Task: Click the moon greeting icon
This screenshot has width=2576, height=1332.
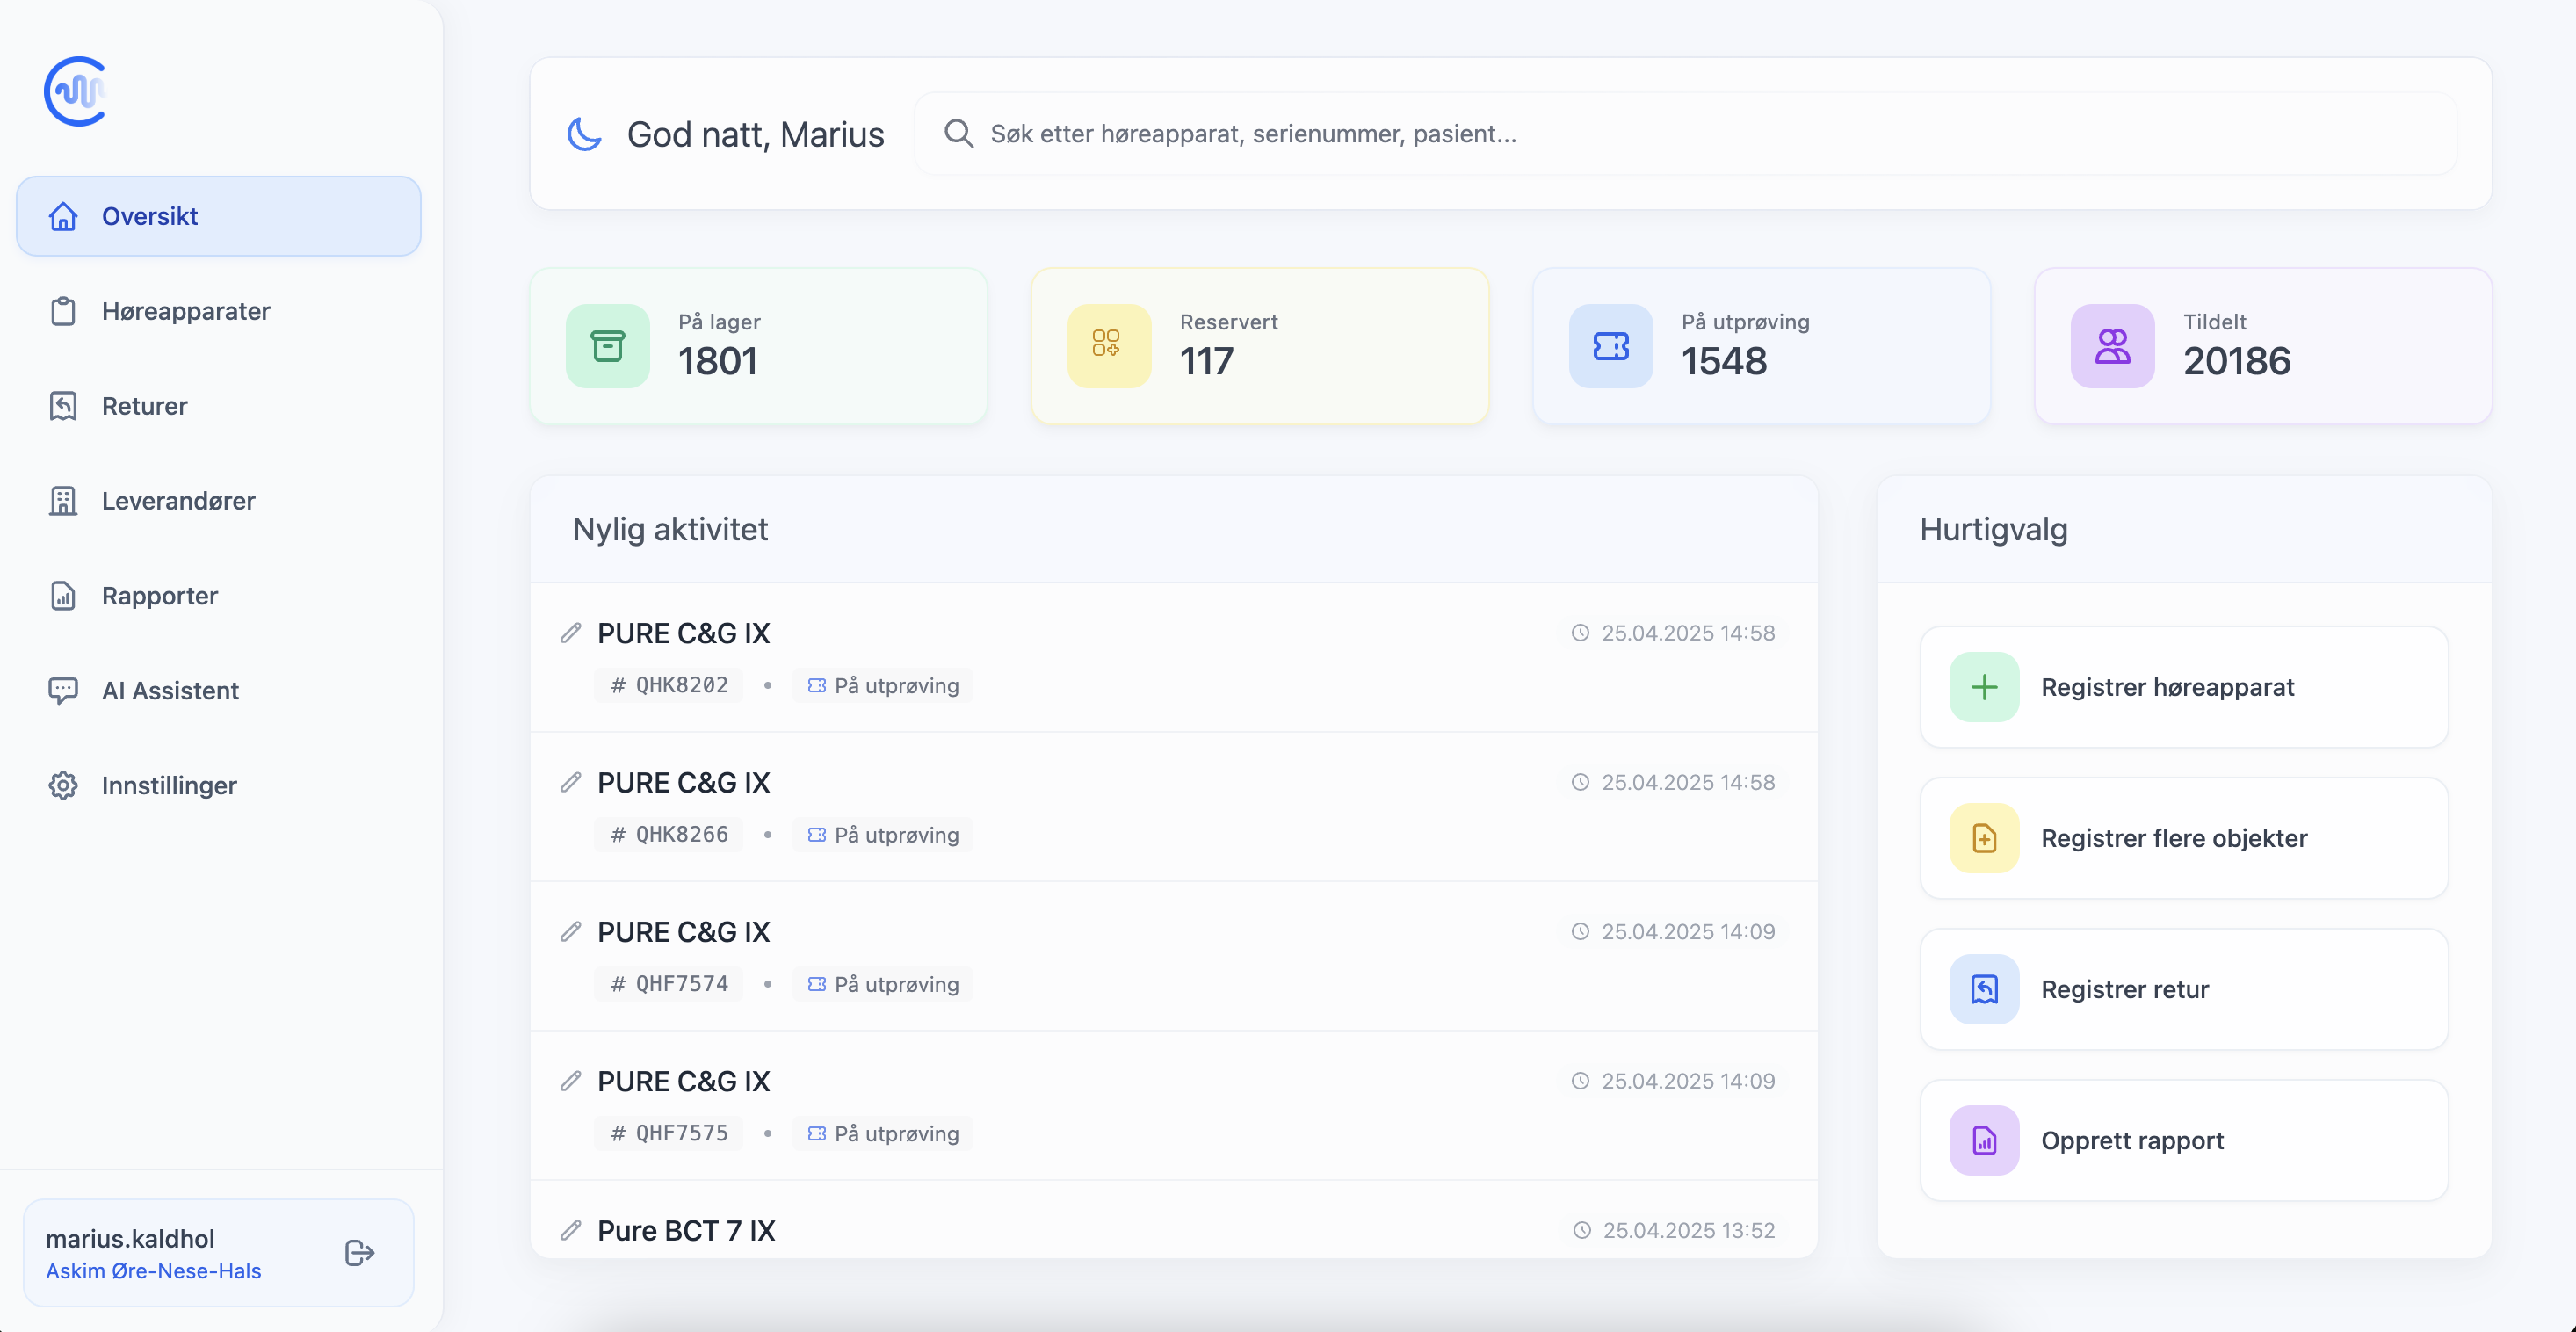Action: [585, 134]
